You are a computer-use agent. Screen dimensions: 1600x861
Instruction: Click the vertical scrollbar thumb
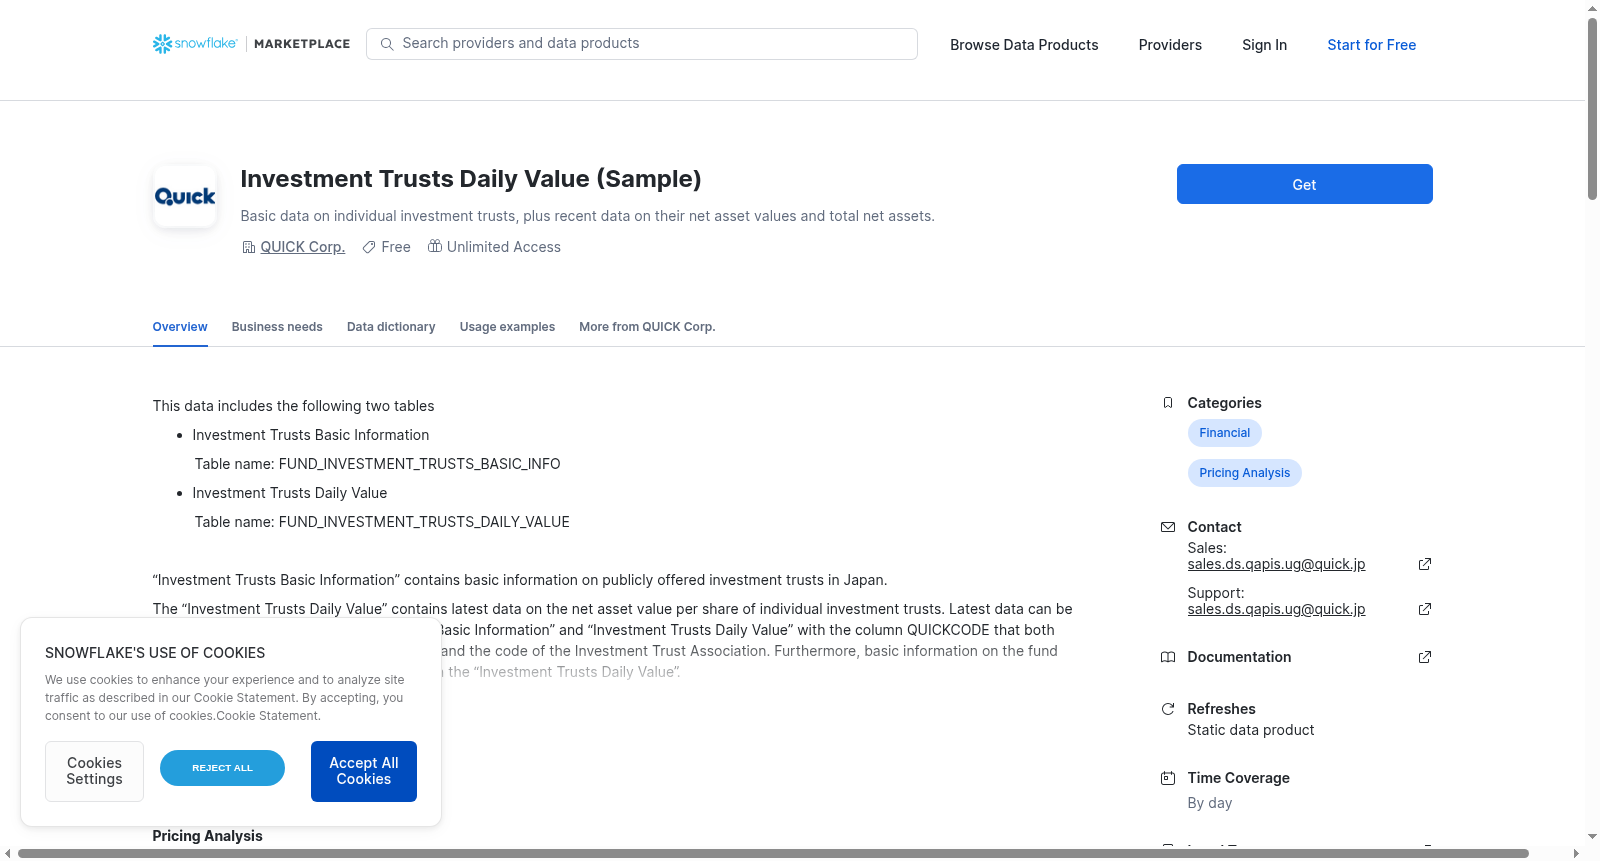pos(1592,109)
